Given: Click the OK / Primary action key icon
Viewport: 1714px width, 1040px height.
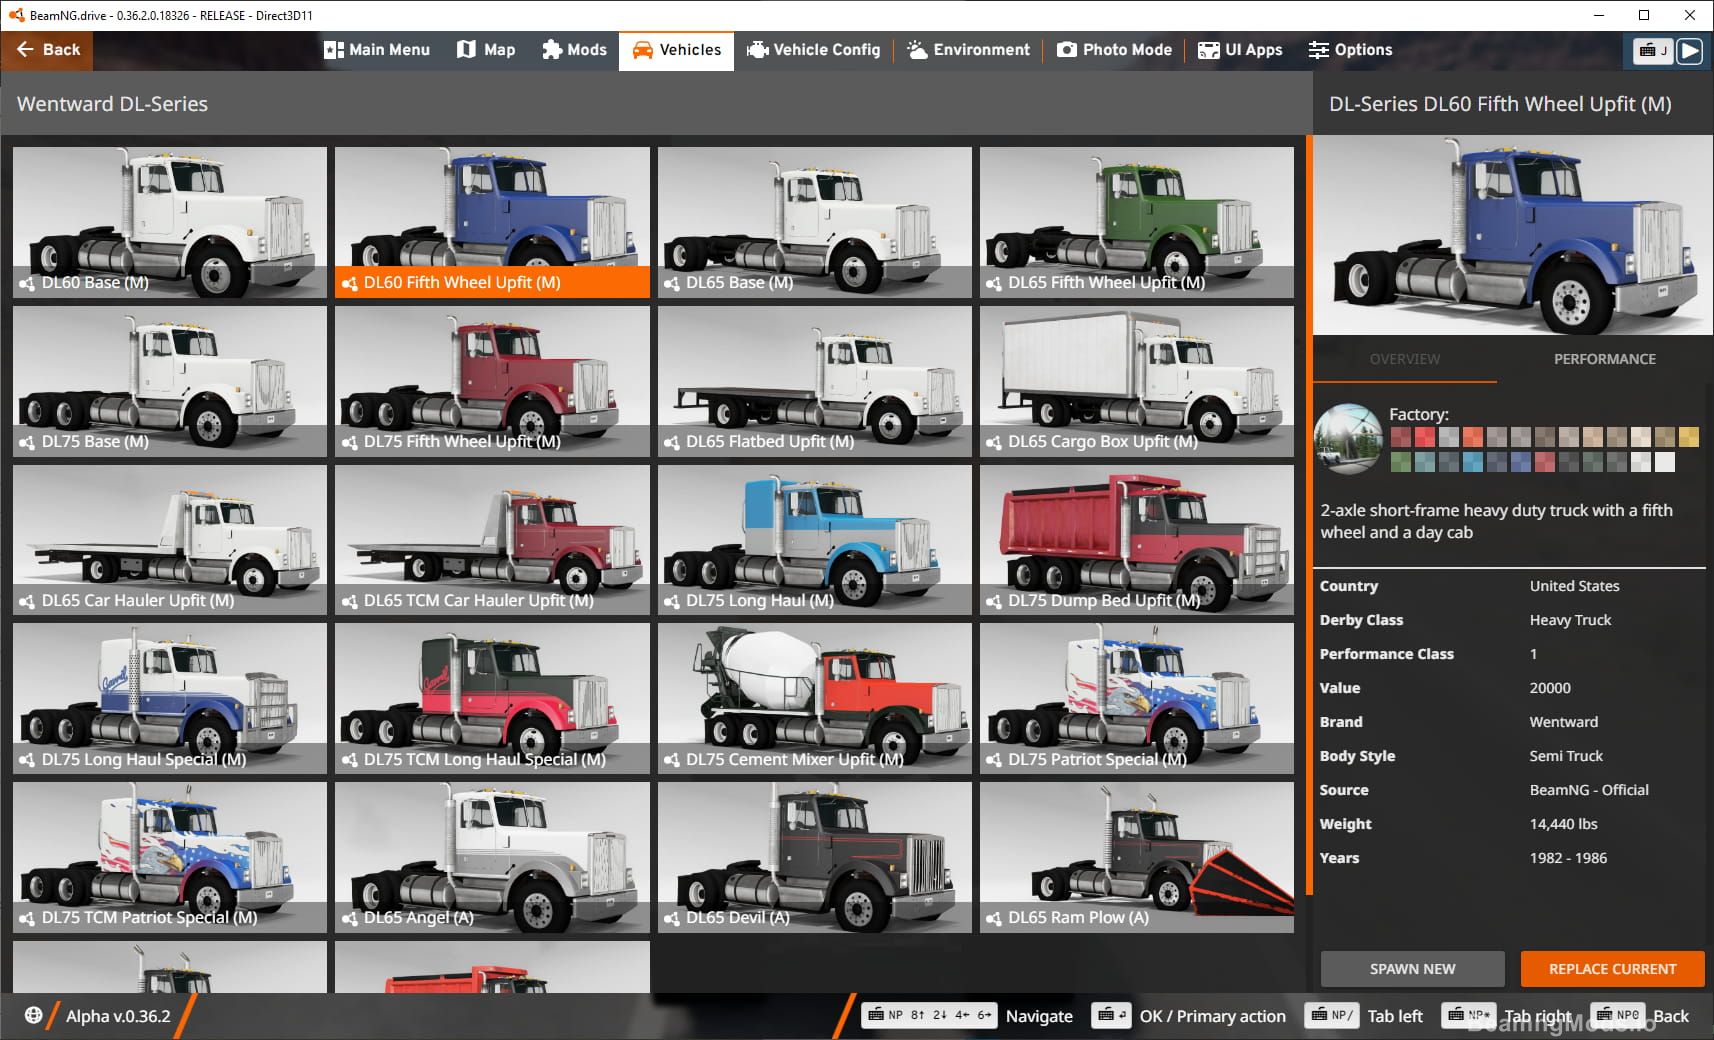Looking at the screenshot, I should pos(1111,1015).
